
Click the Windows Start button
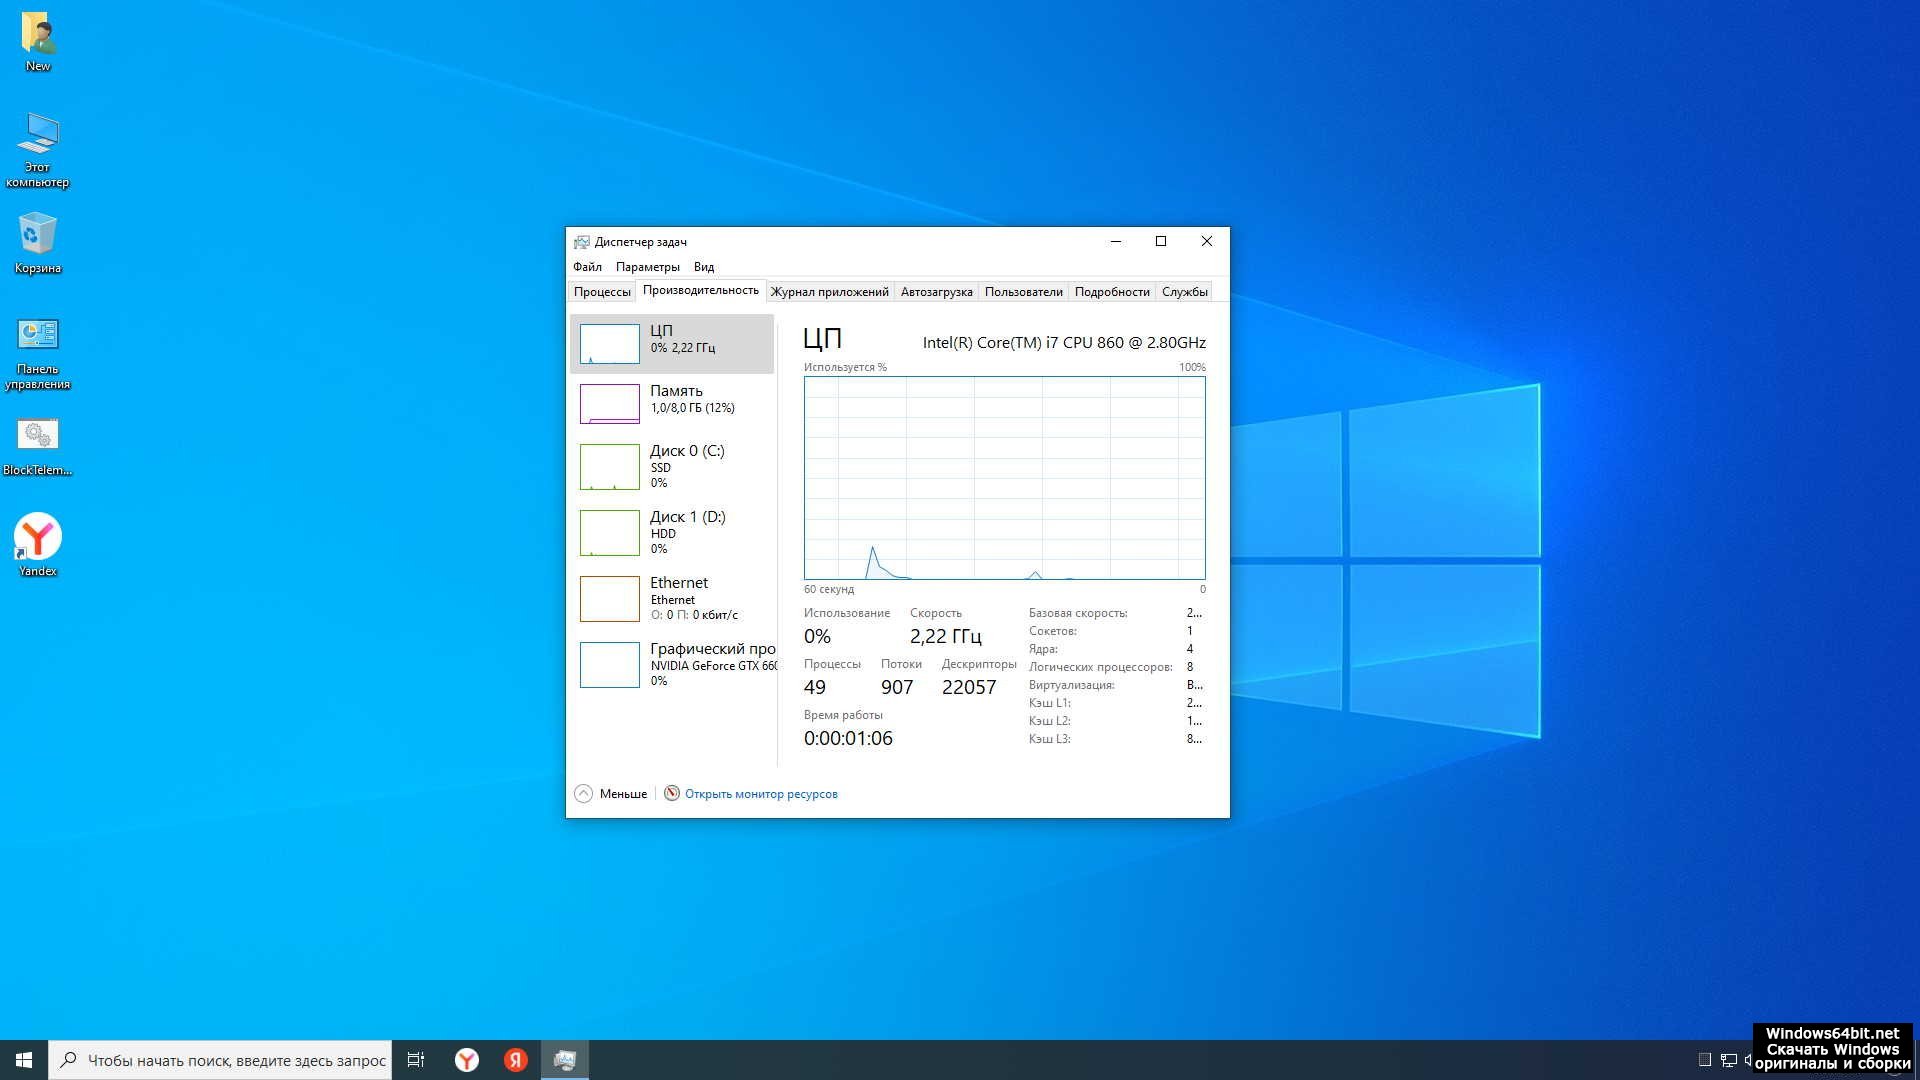tap(24, 1060)
